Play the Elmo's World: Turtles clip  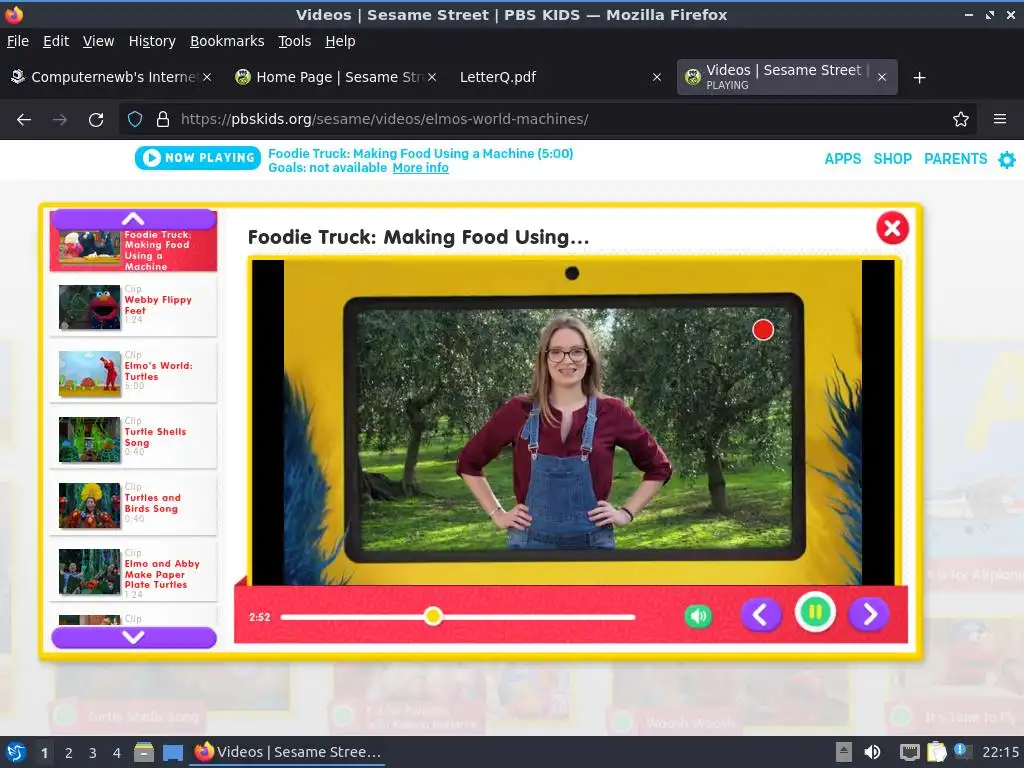tap(133, 373)
